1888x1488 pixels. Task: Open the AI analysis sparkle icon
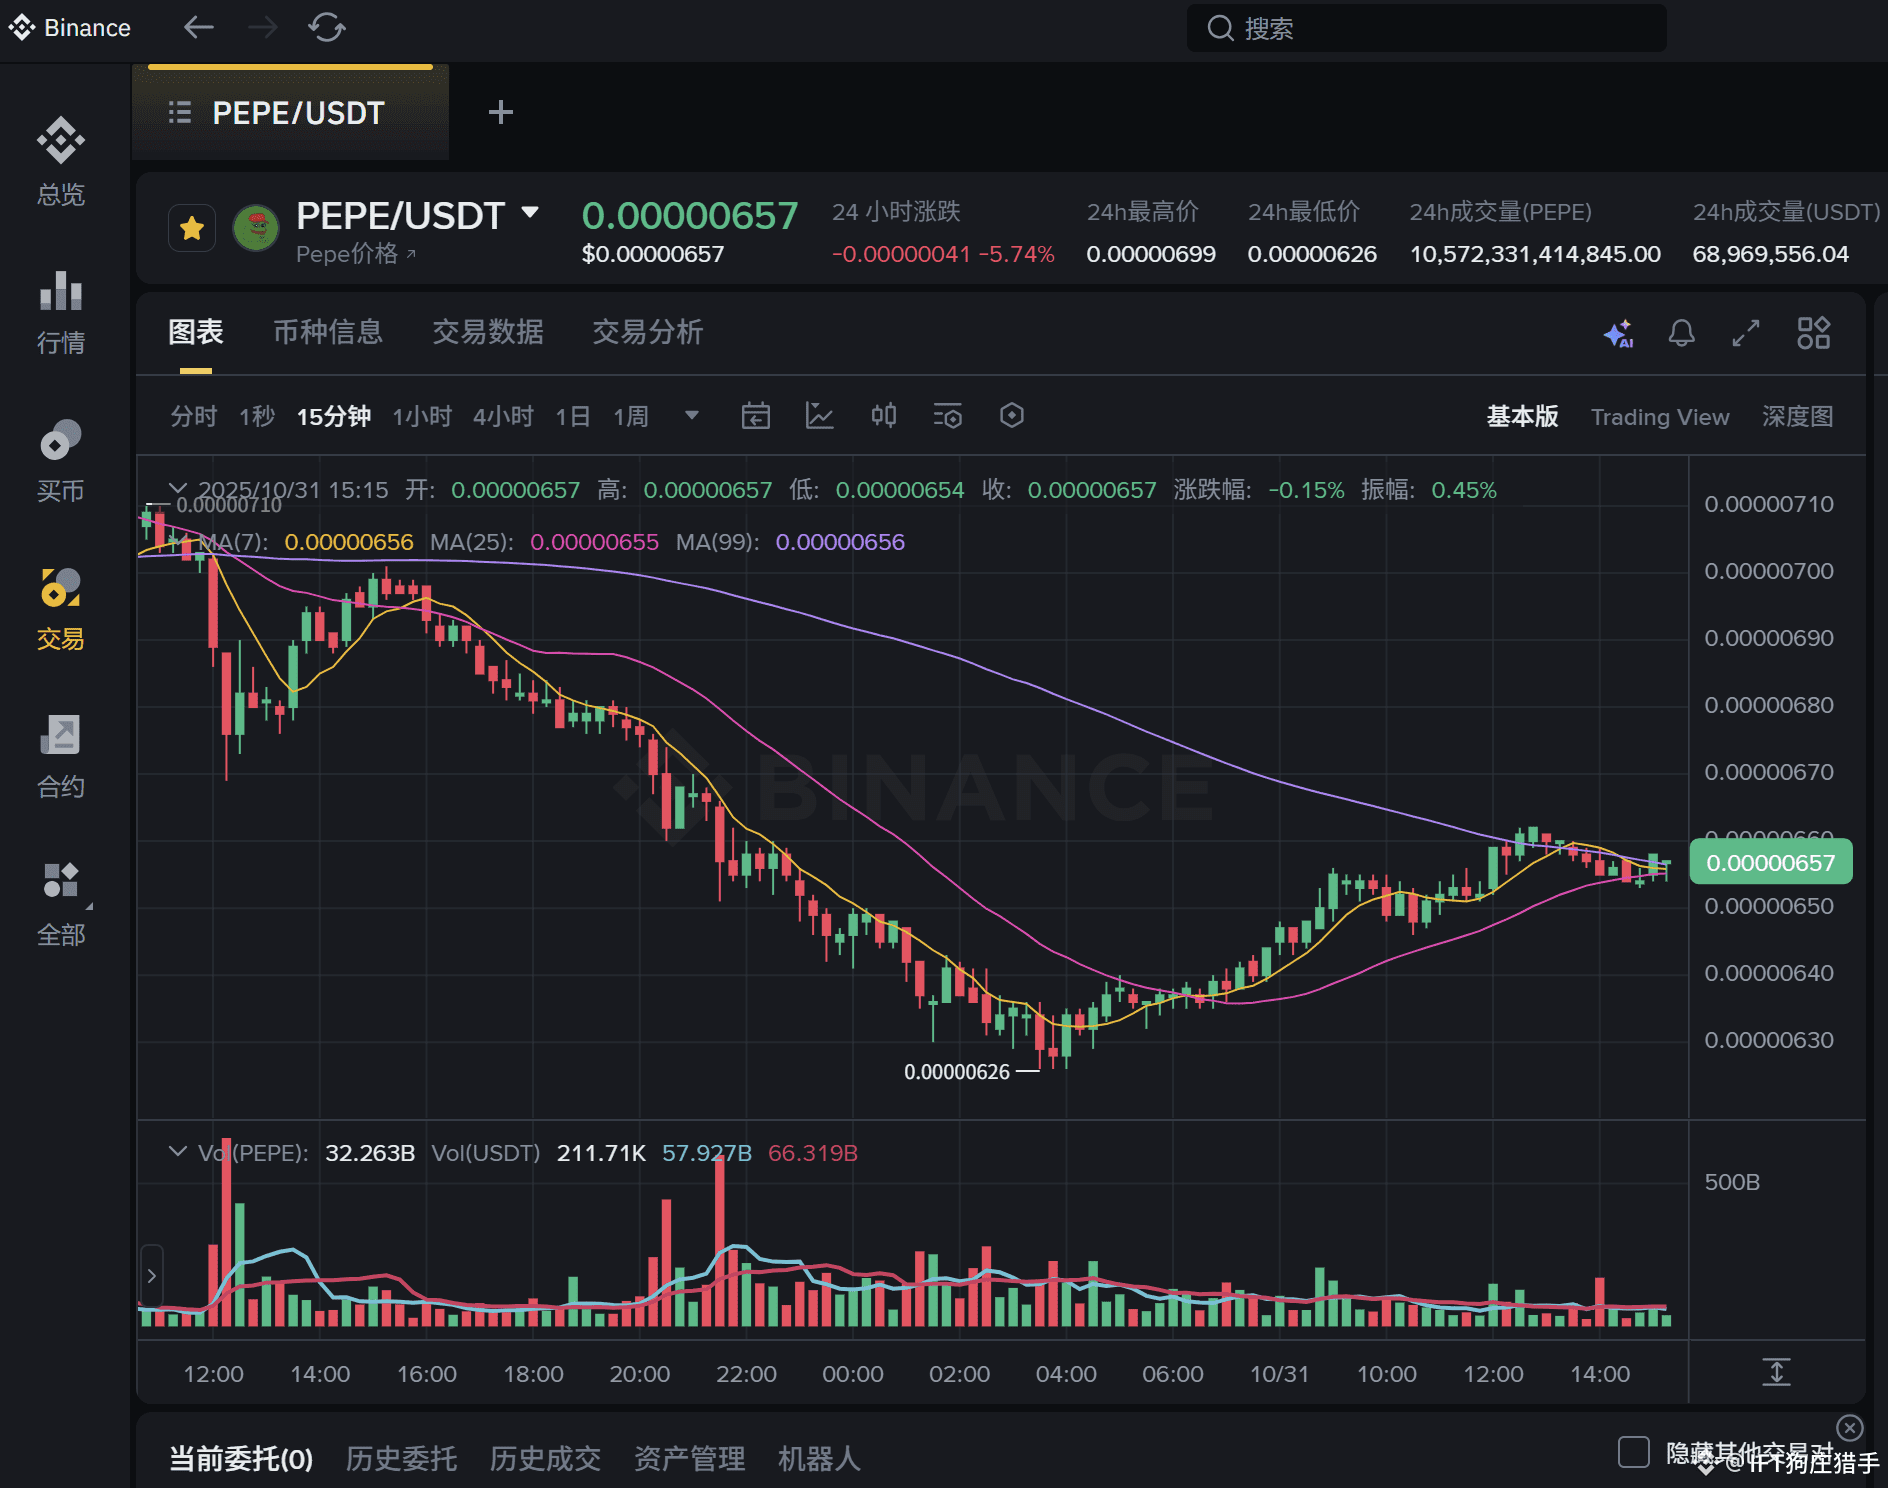[x=1618, y=333]
